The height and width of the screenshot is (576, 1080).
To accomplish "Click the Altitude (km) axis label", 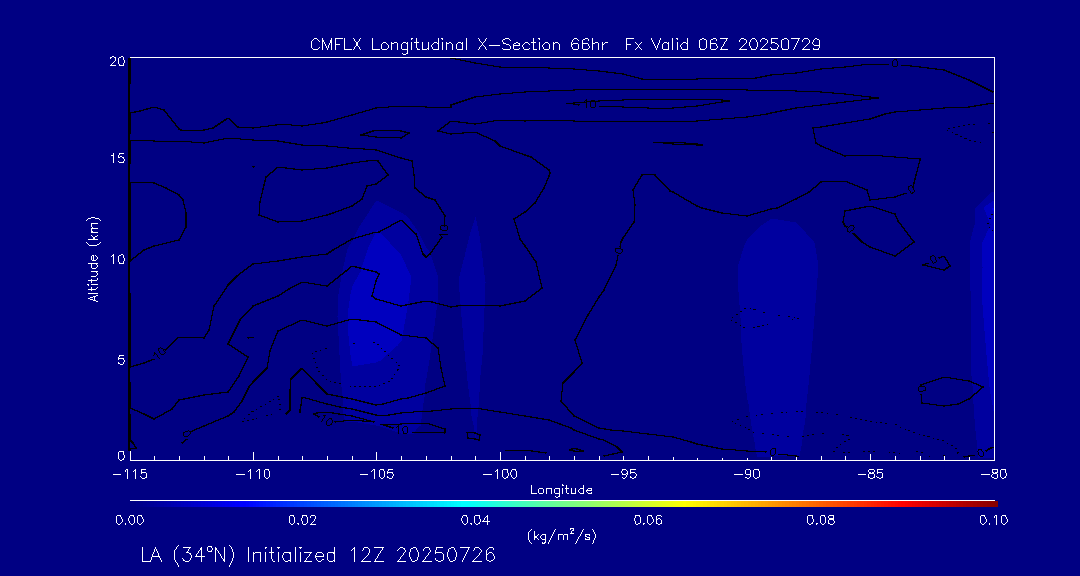I will [x=93, y=259].
